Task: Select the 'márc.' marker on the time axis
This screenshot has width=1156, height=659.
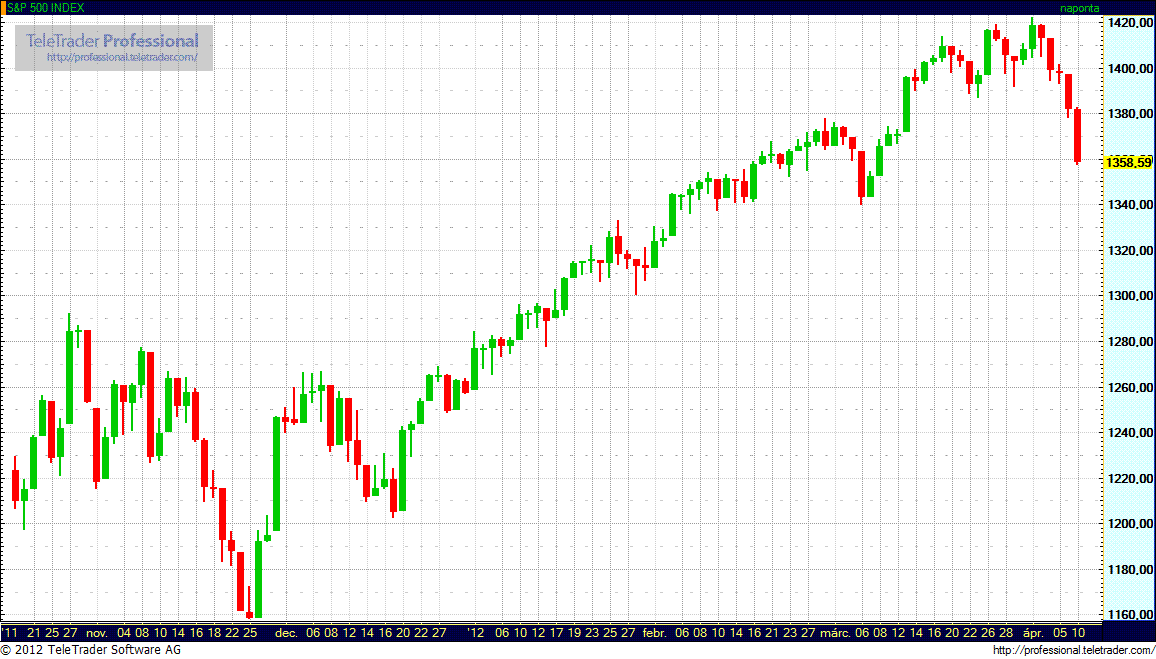Action: pyautogui.click(x=836, y=633)
